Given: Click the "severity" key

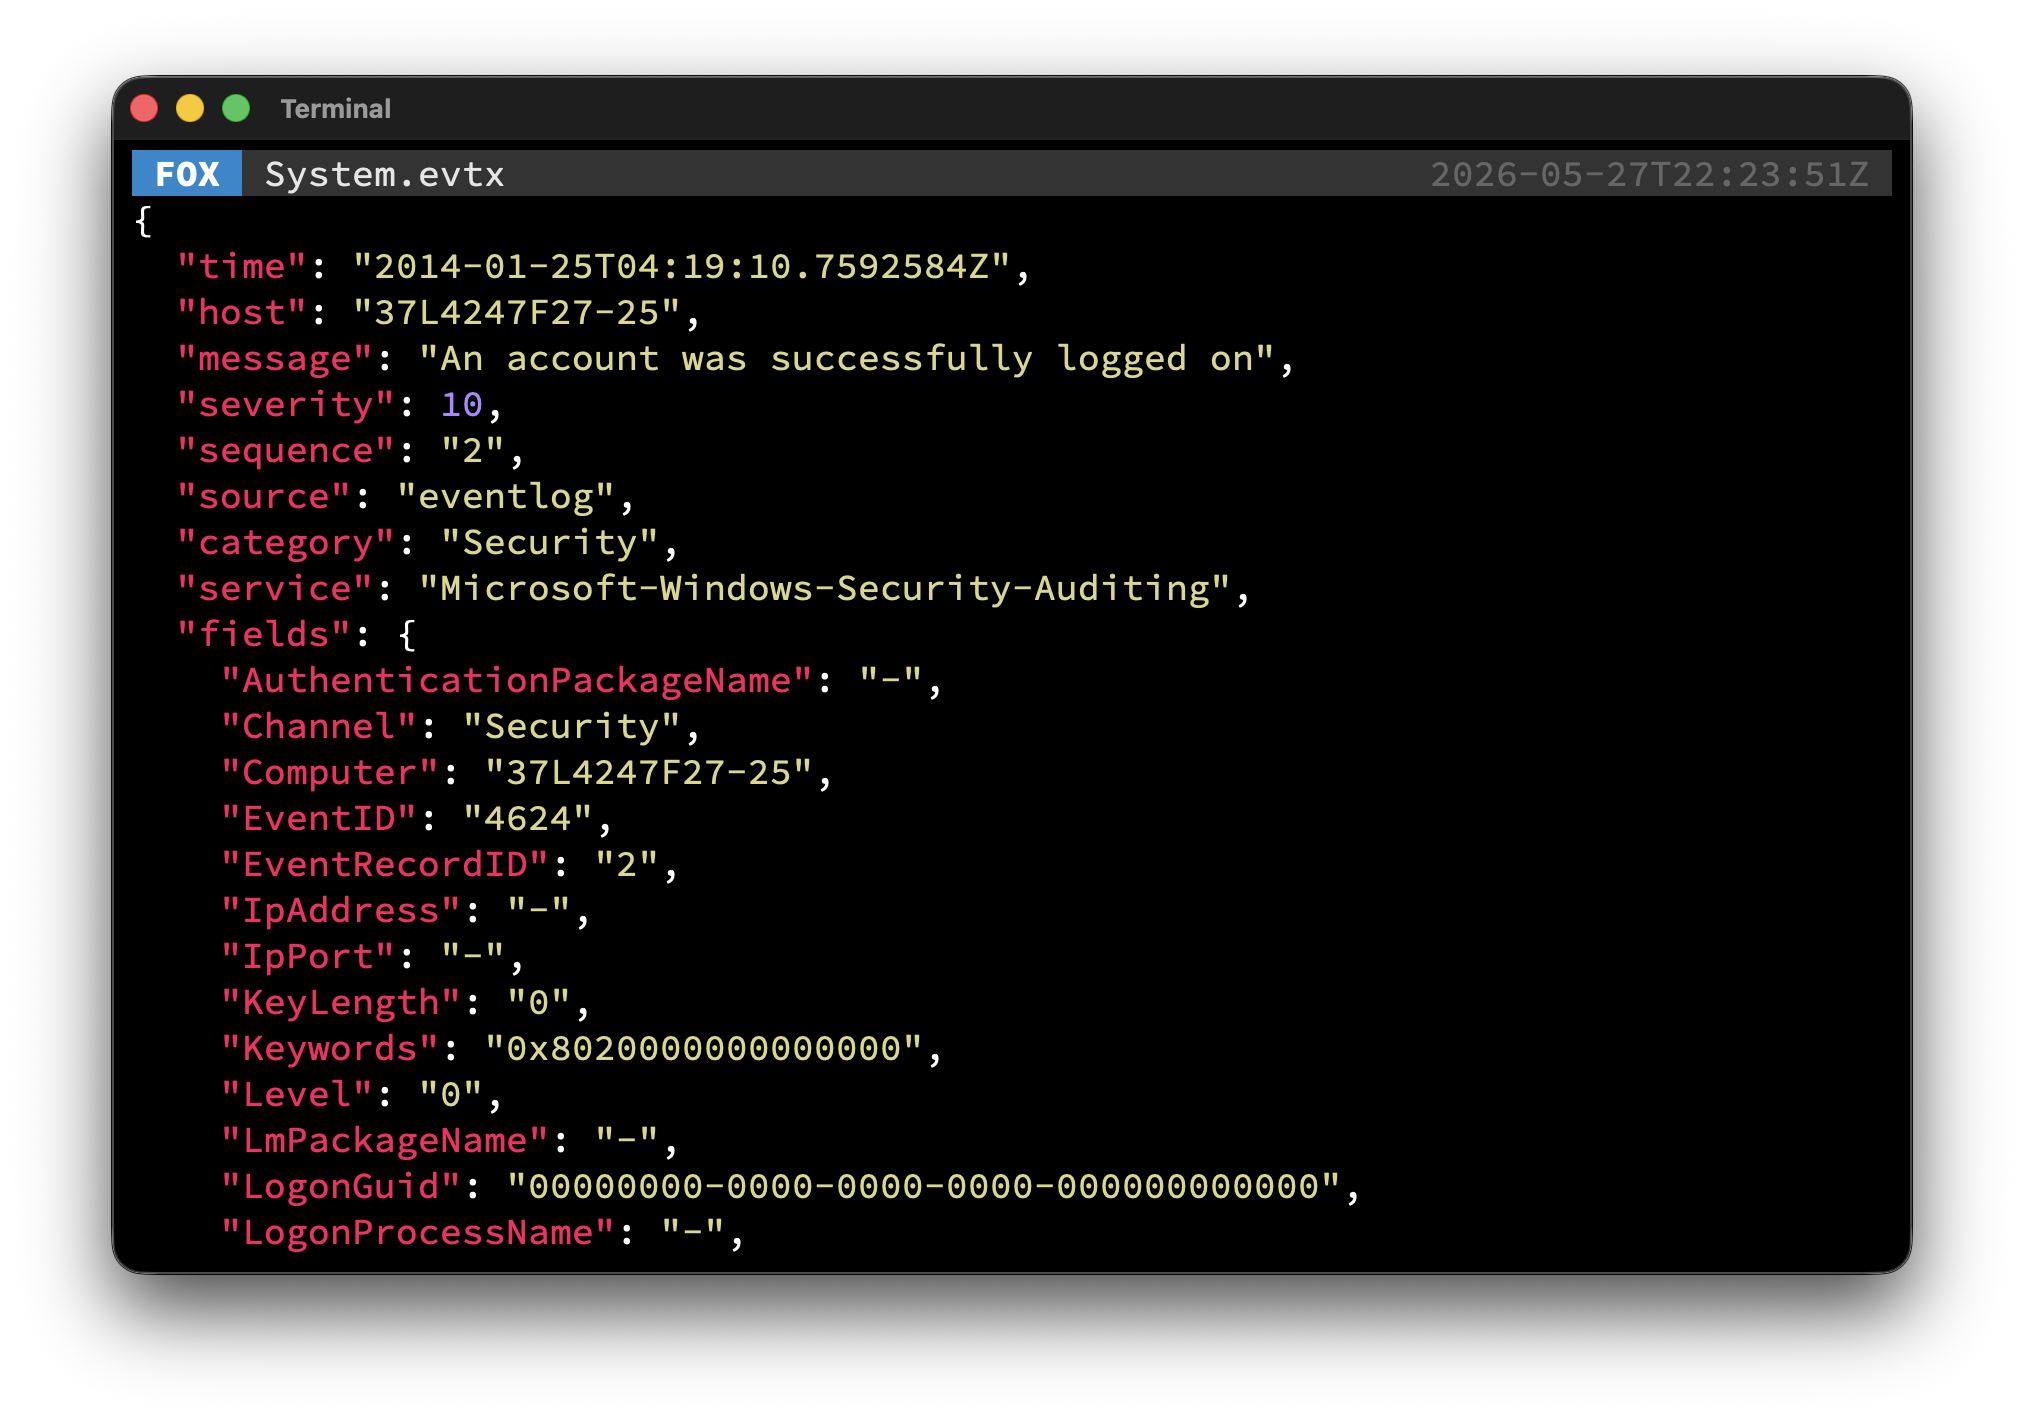Looking at the screenshot, I should pos(286,404).
